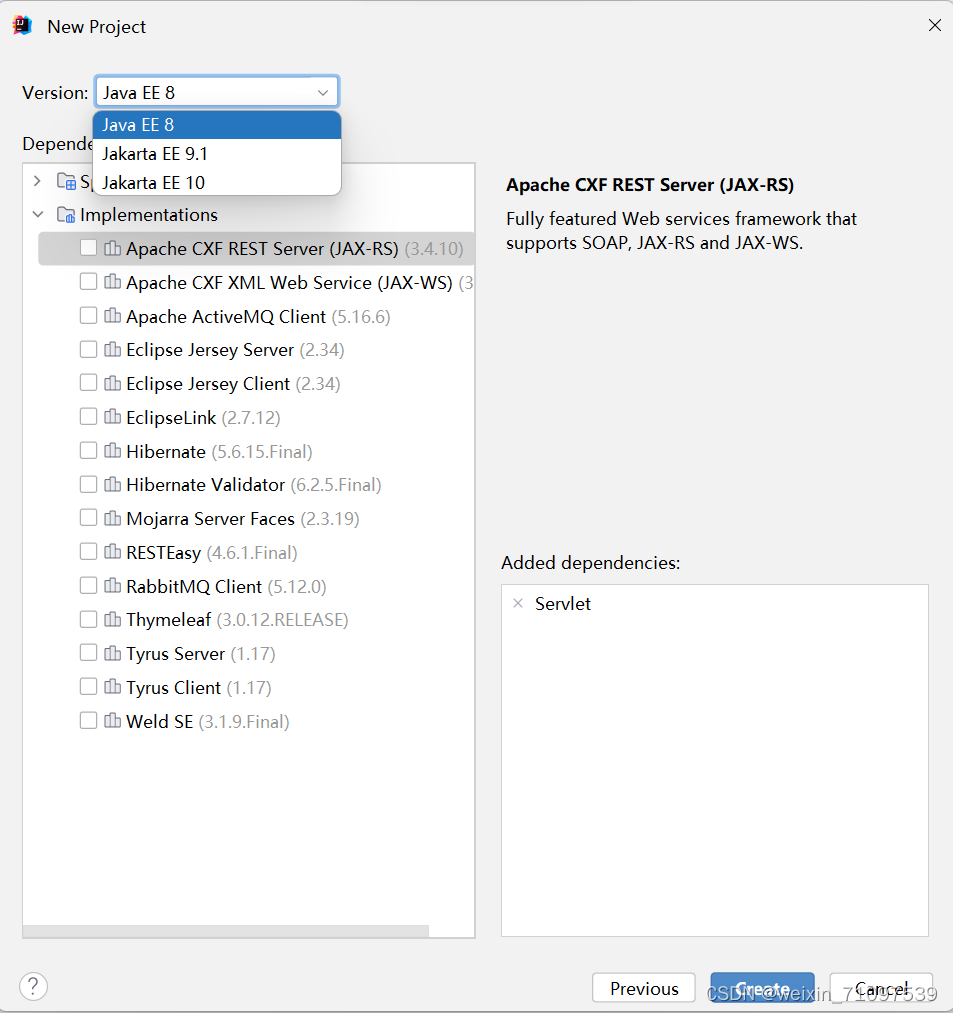
Task: Select Eclipse Jersey Server checkbox
Action: (88, 350)
